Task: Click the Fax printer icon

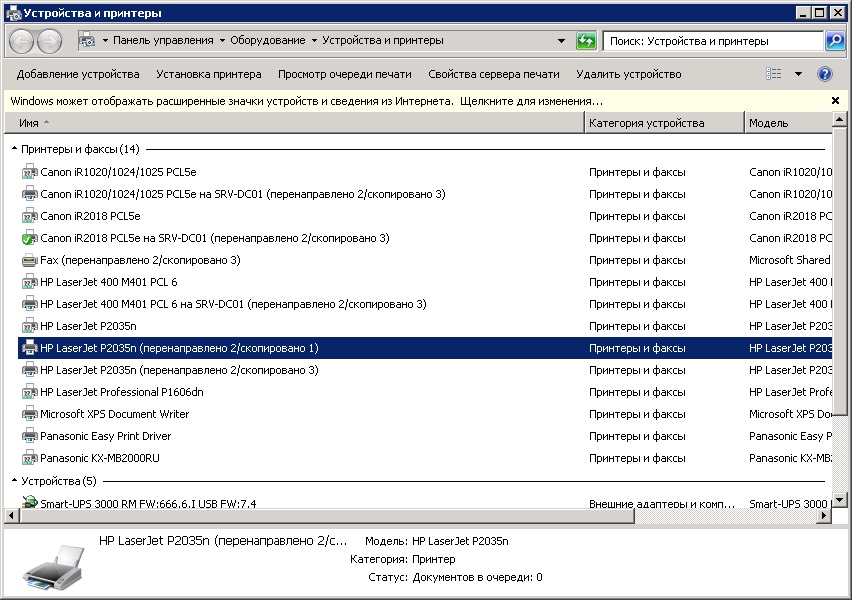Action: click(x=29, y=260)
